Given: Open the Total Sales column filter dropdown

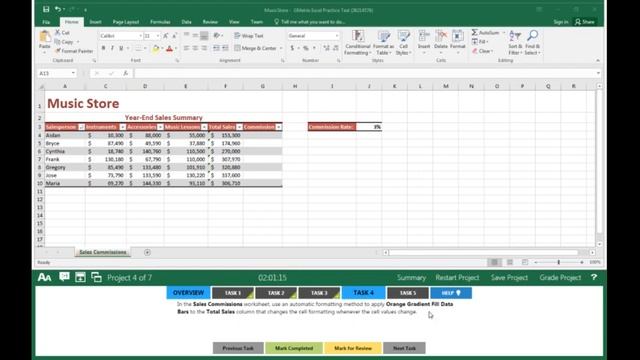Looking at the screenshot, I should click(239, 127).
